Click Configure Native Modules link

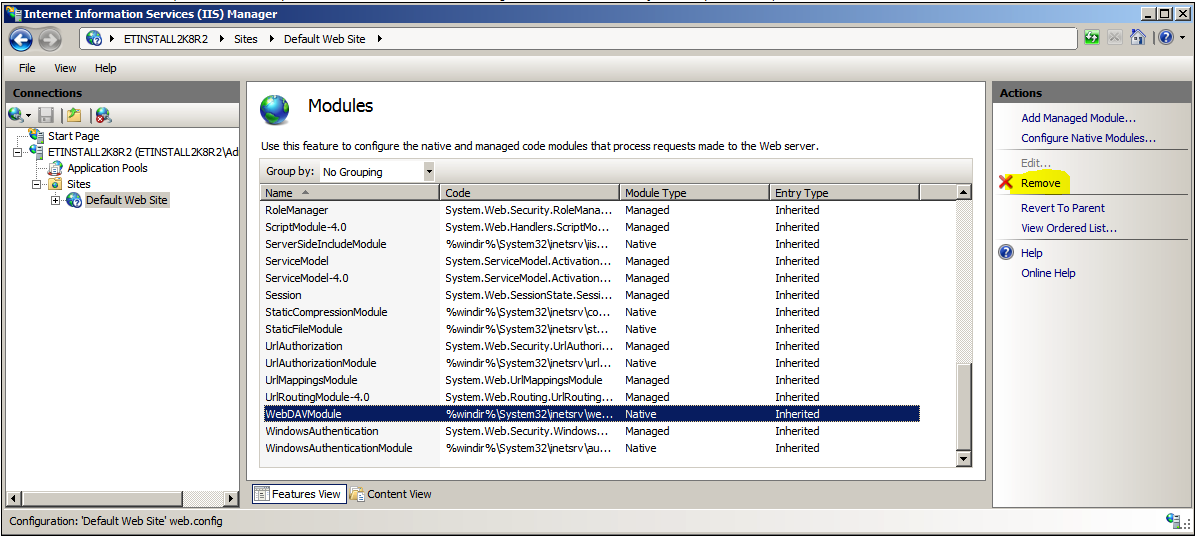coord(1088,138)
